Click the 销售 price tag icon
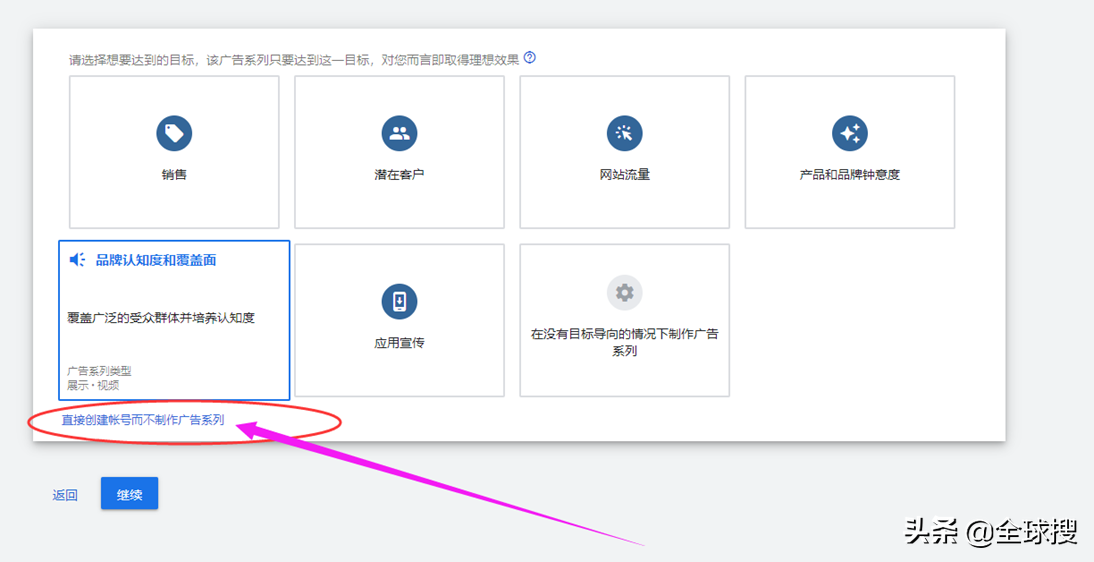The width and height of the screenshot is (1094, 562). (x=174, y=133)
